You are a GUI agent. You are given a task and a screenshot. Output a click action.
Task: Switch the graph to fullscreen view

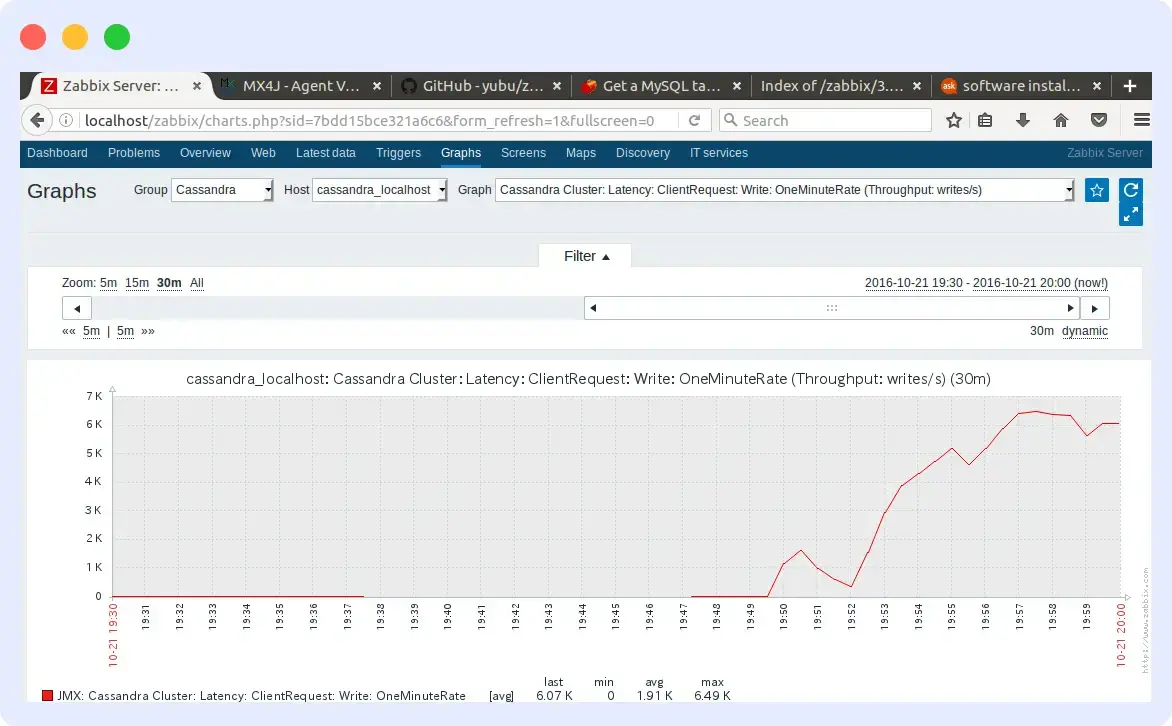point(1130,214)
